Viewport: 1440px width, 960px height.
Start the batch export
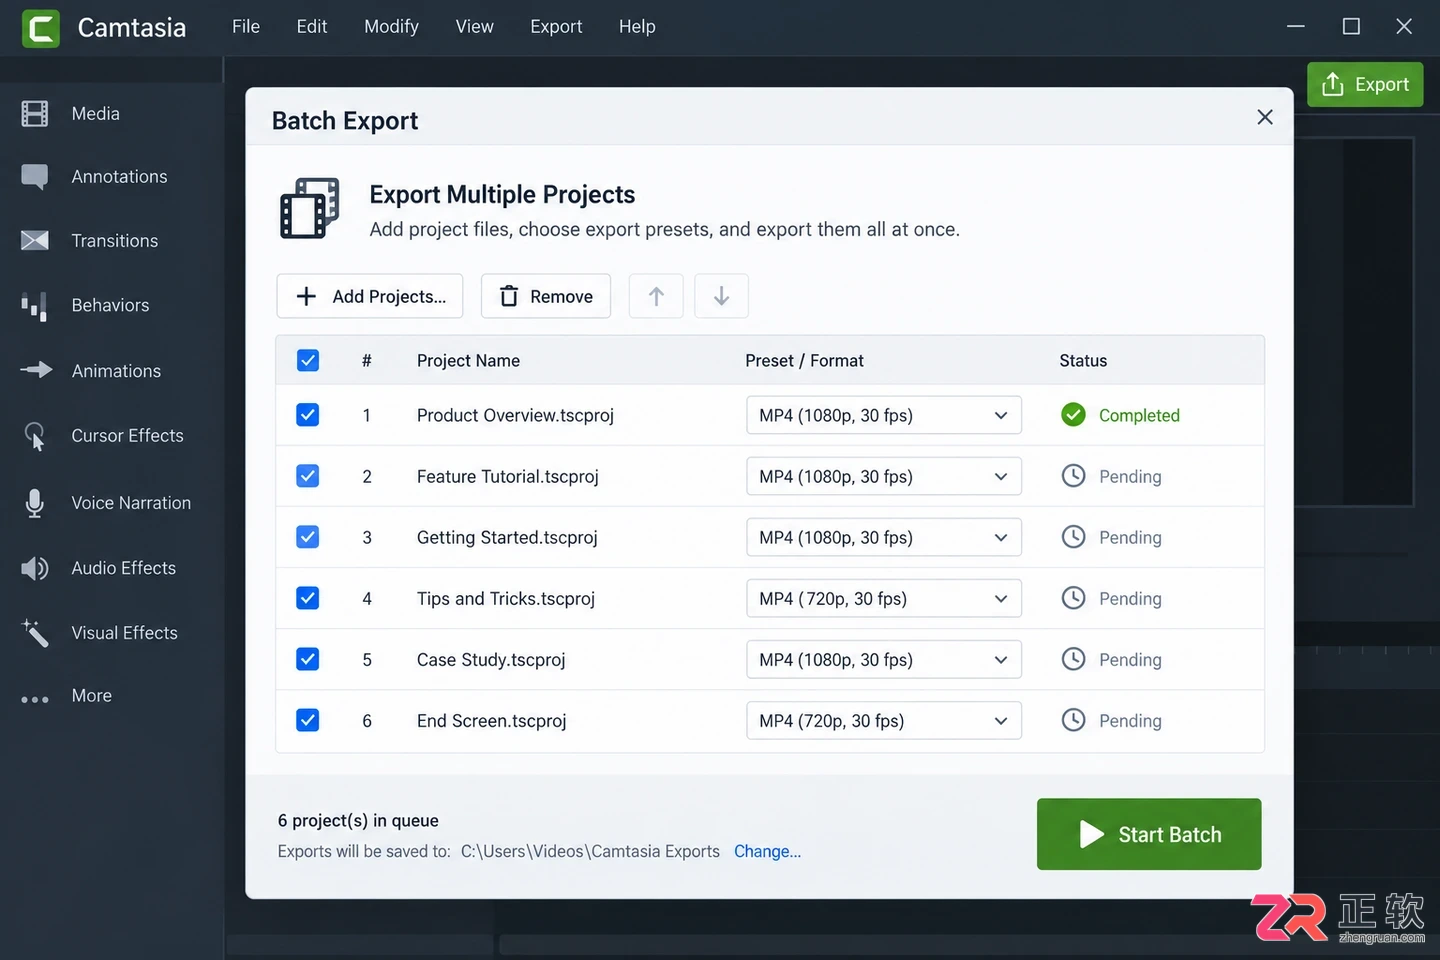(1149, 834)
